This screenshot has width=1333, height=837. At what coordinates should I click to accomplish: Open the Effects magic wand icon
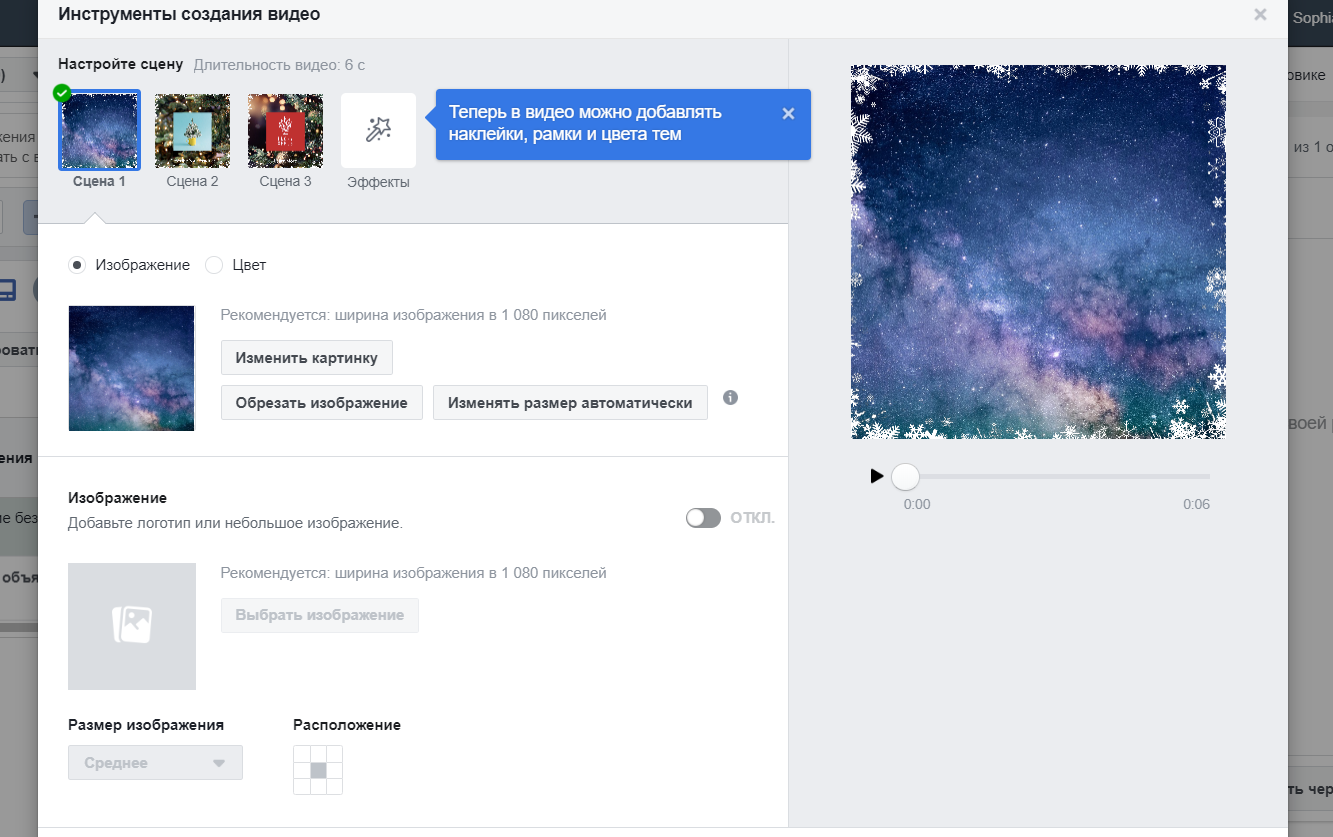pyautogui.click(x=378, y=130)
